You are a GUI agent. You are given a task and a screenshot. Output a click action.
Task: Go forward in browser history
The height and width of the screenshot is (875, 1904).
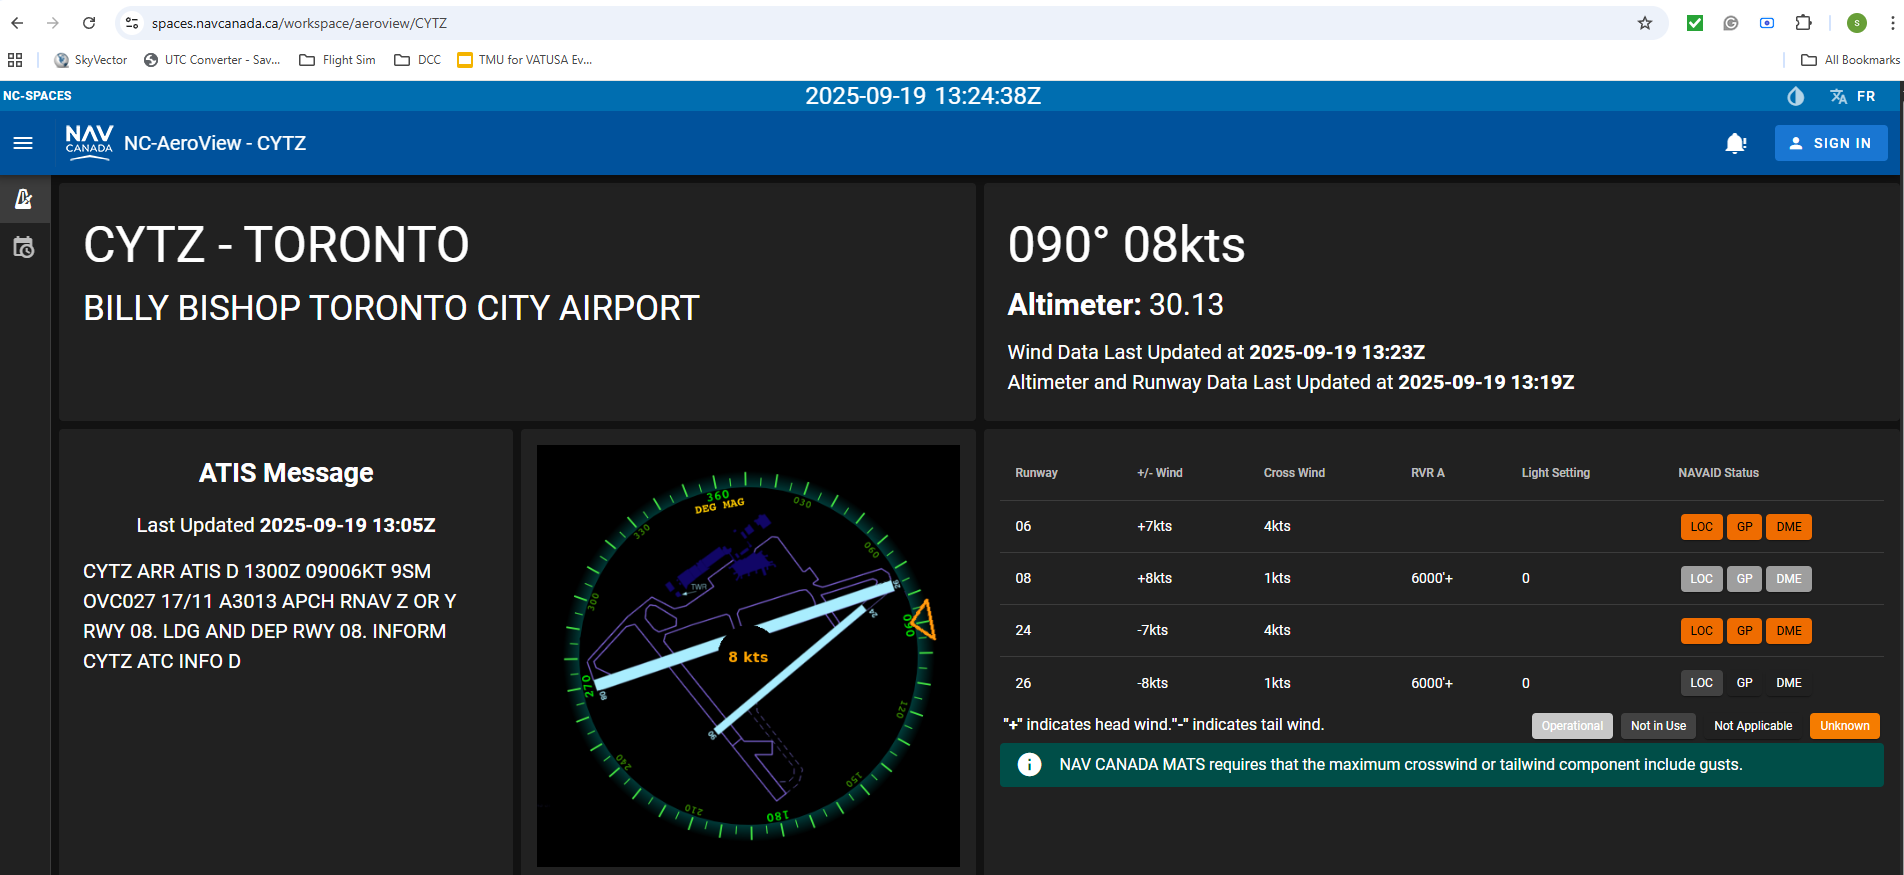[53, 23]
